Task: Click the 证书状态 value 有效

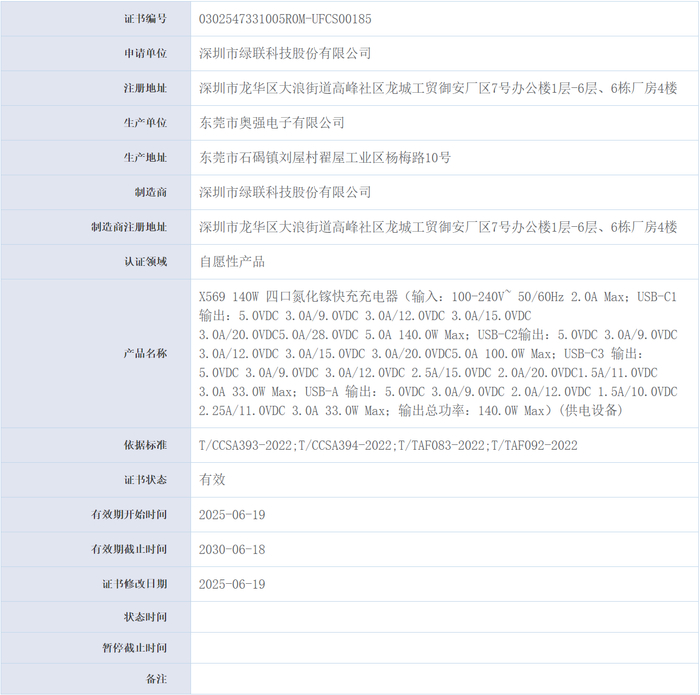Action: 212,480
